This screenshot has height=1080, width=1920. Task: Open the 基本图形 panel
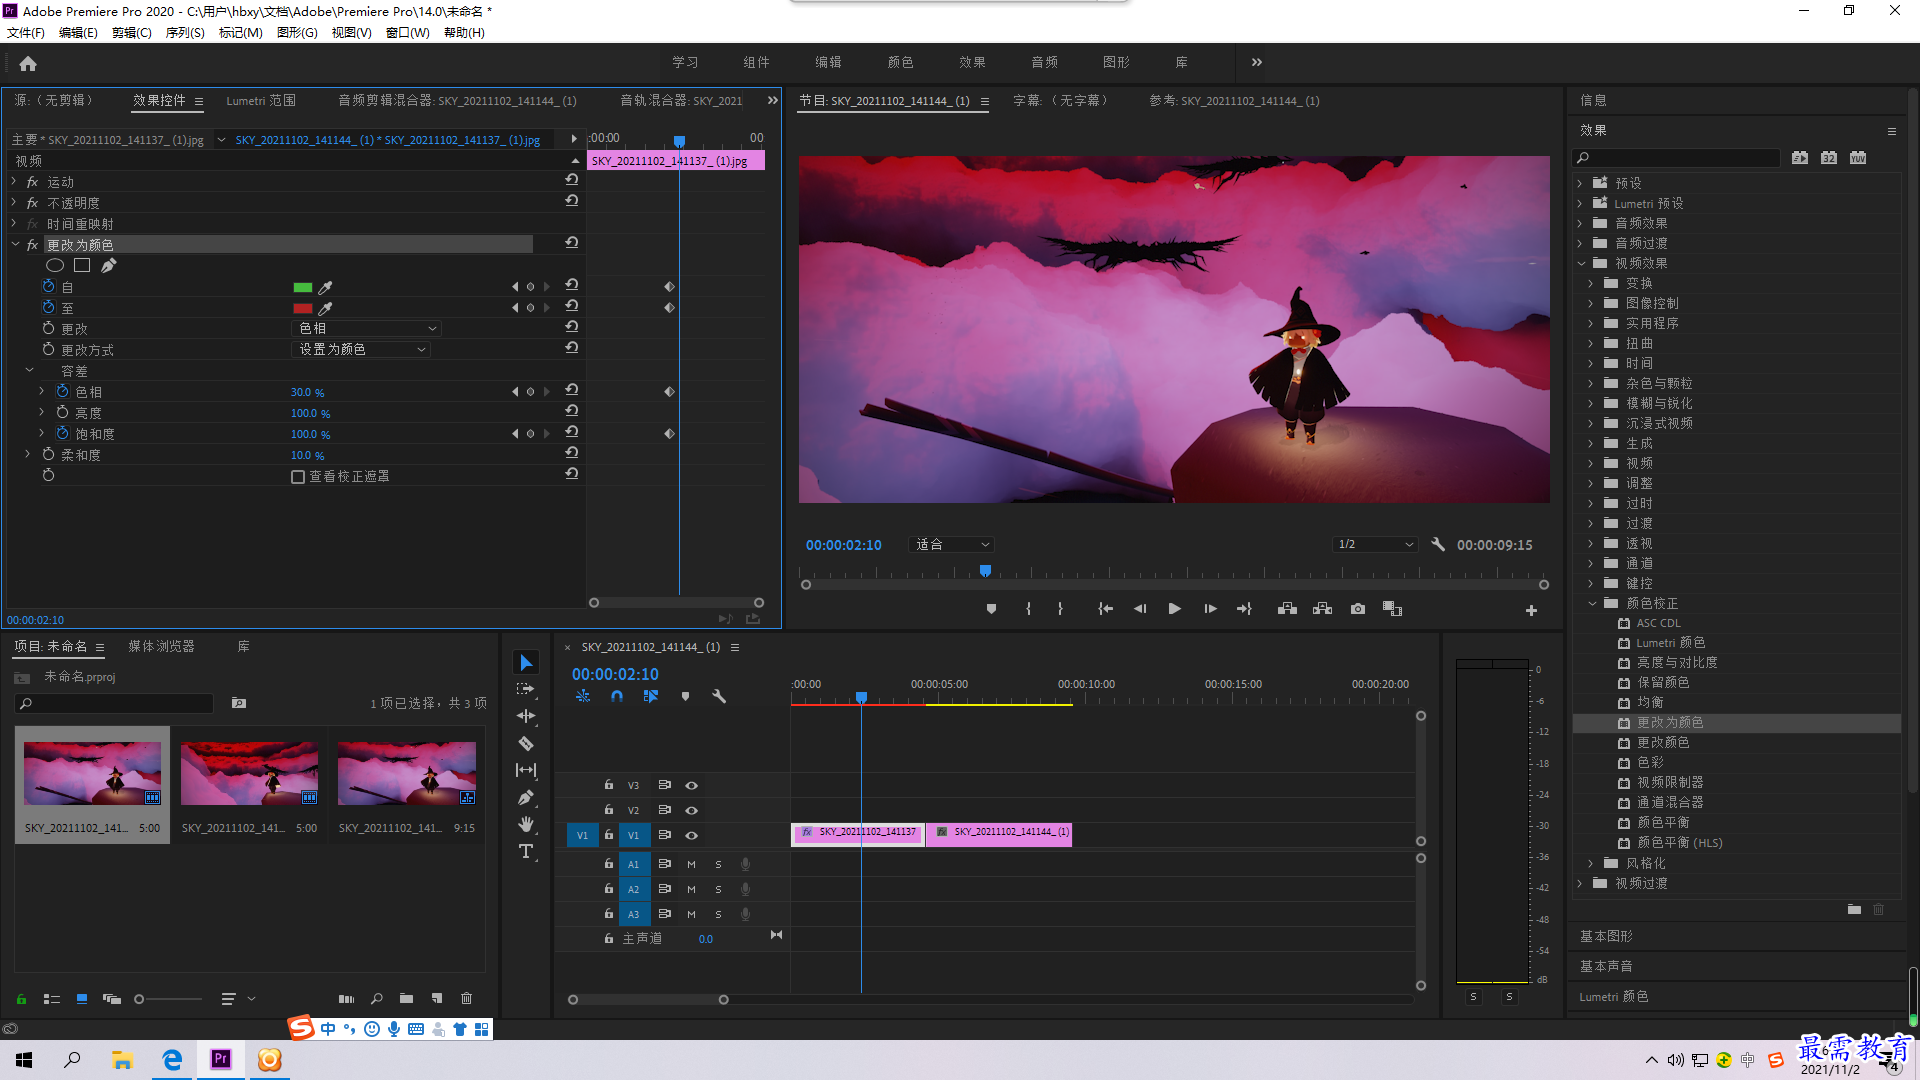[1606, 937]
